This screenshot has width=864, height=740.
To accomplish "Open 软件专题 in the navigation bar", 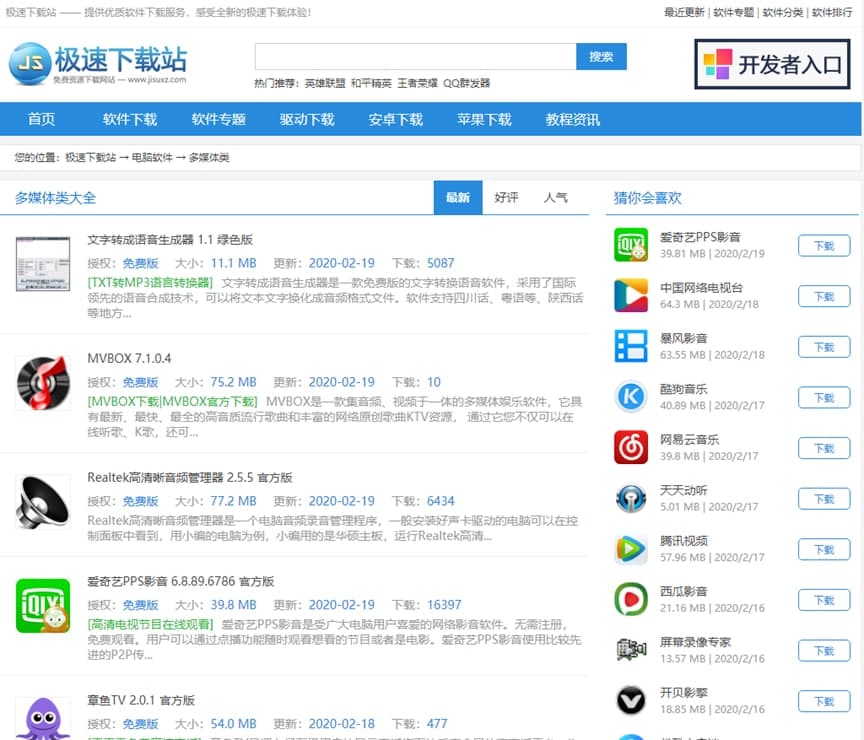I will point(219,119).
